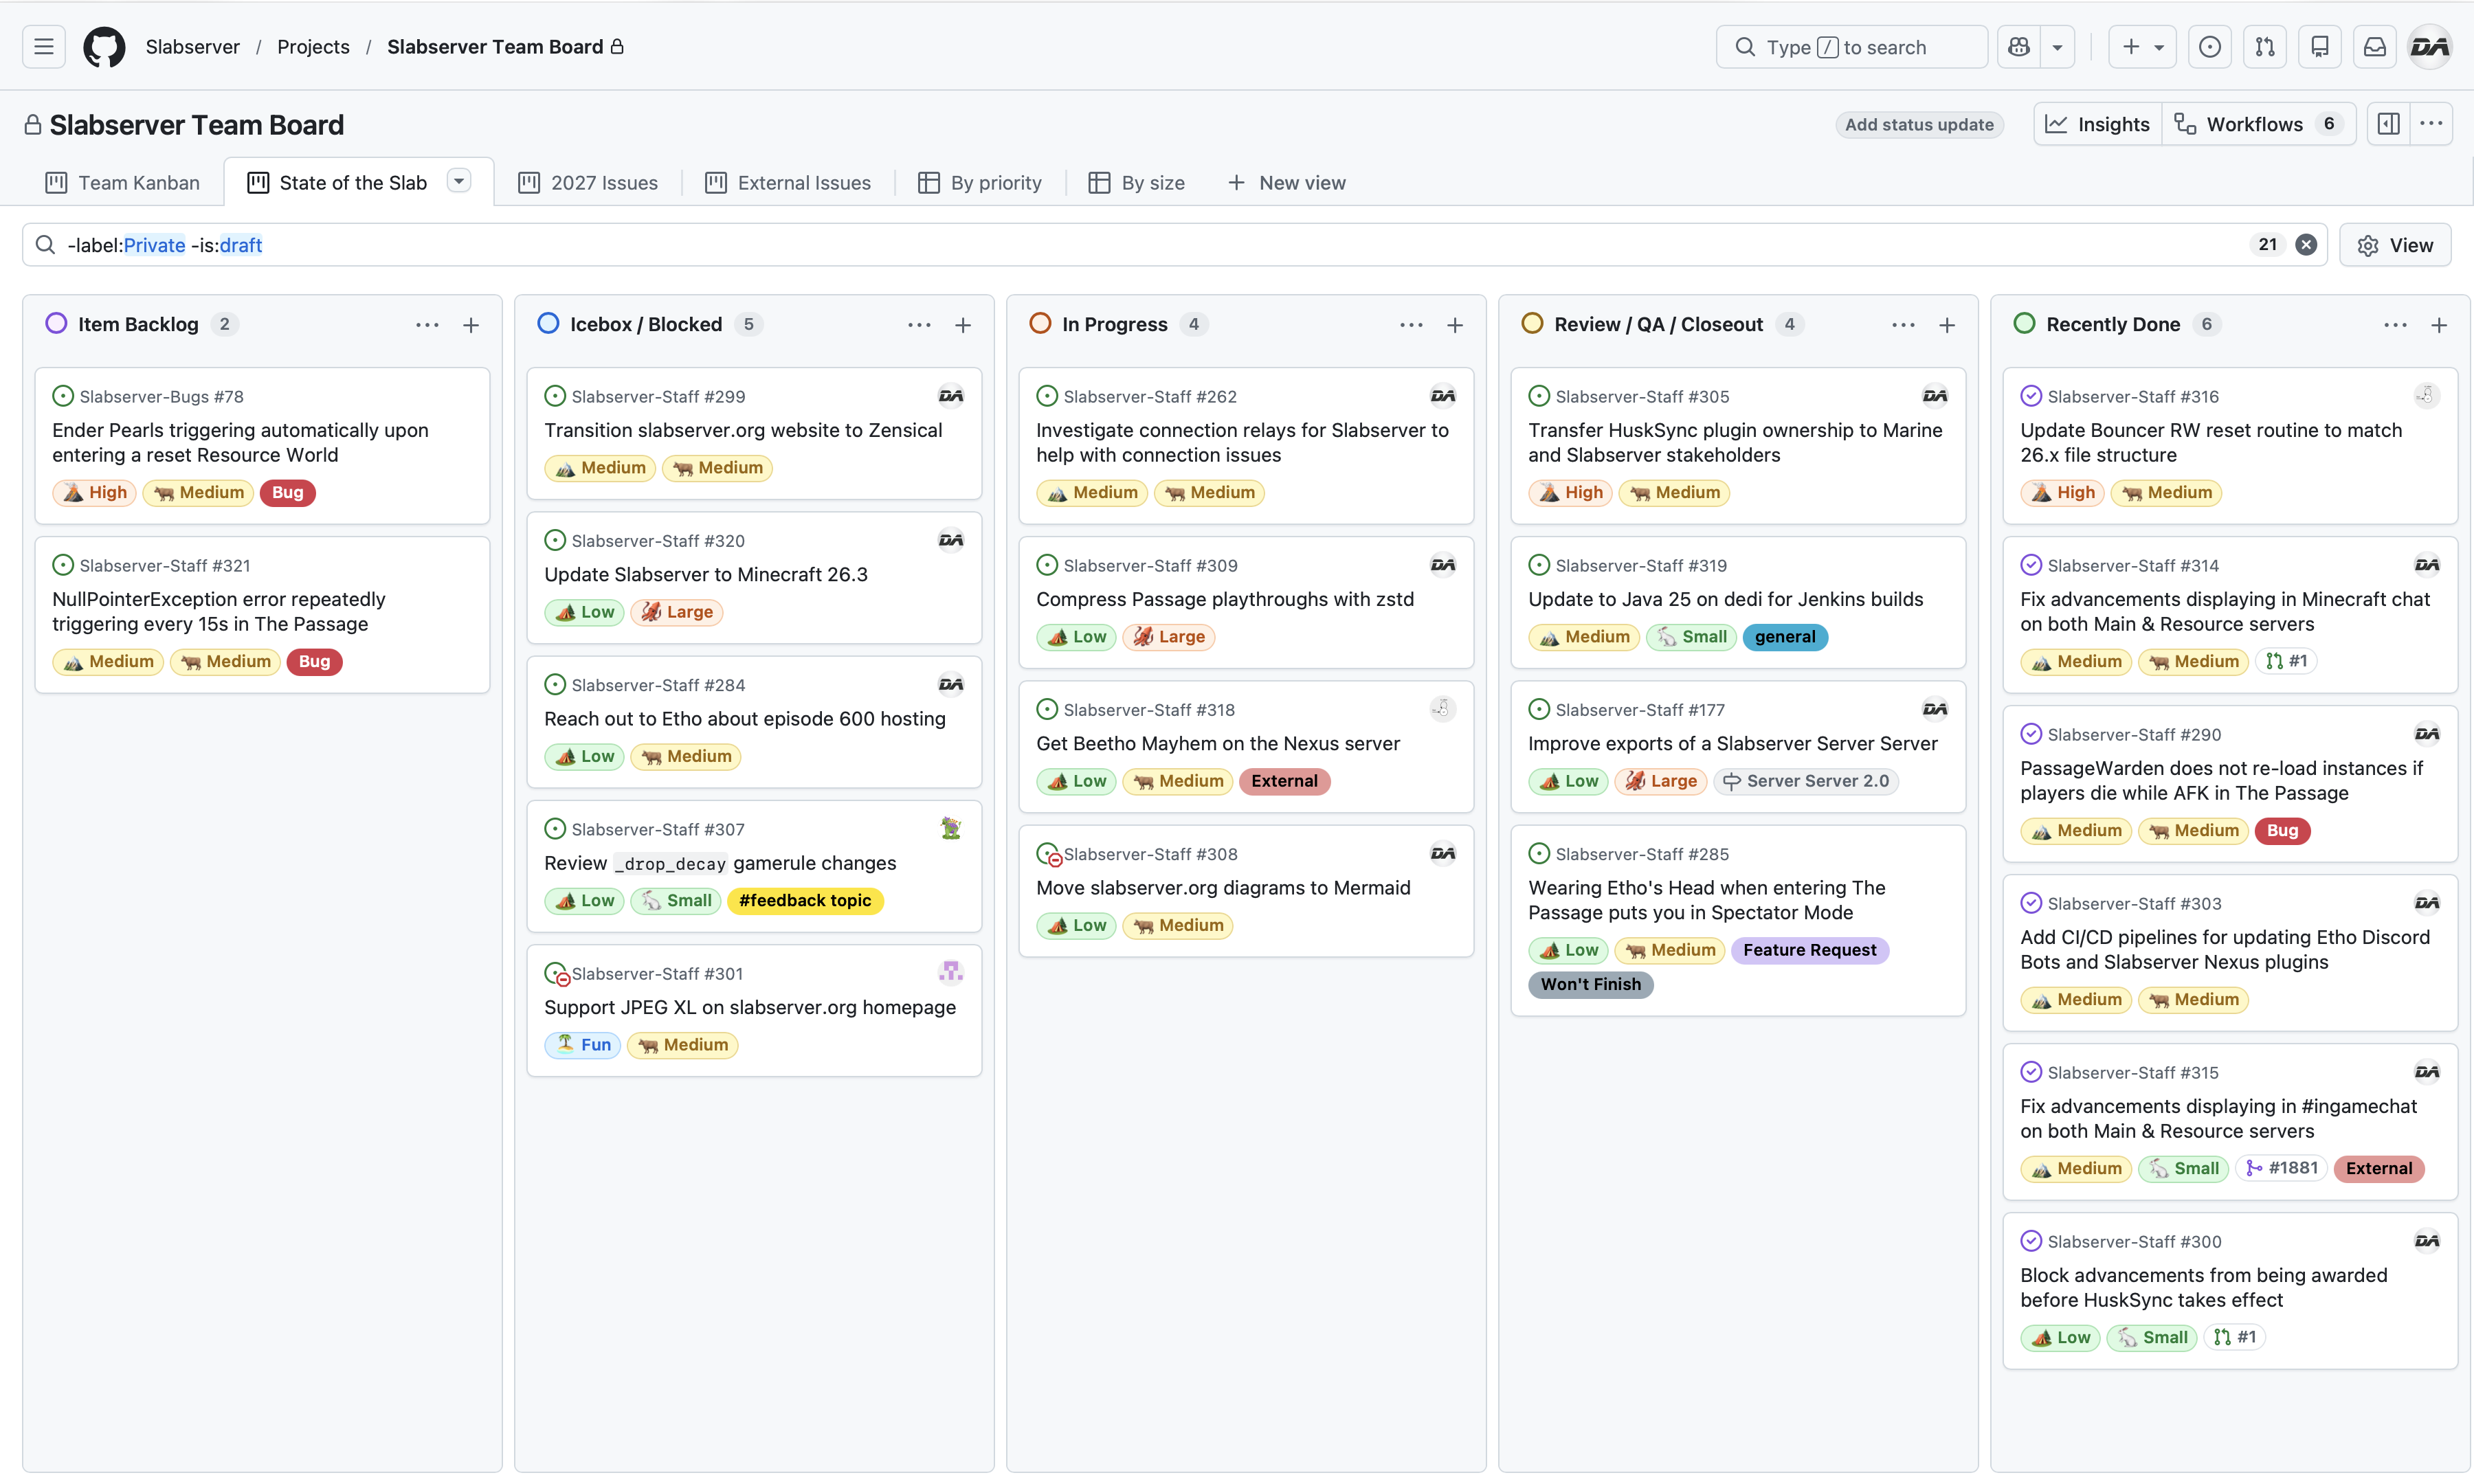This screenshot has width=2474, height=1484.
Task: Open Copilot chat icon in header
Action: coord(2019,47)
